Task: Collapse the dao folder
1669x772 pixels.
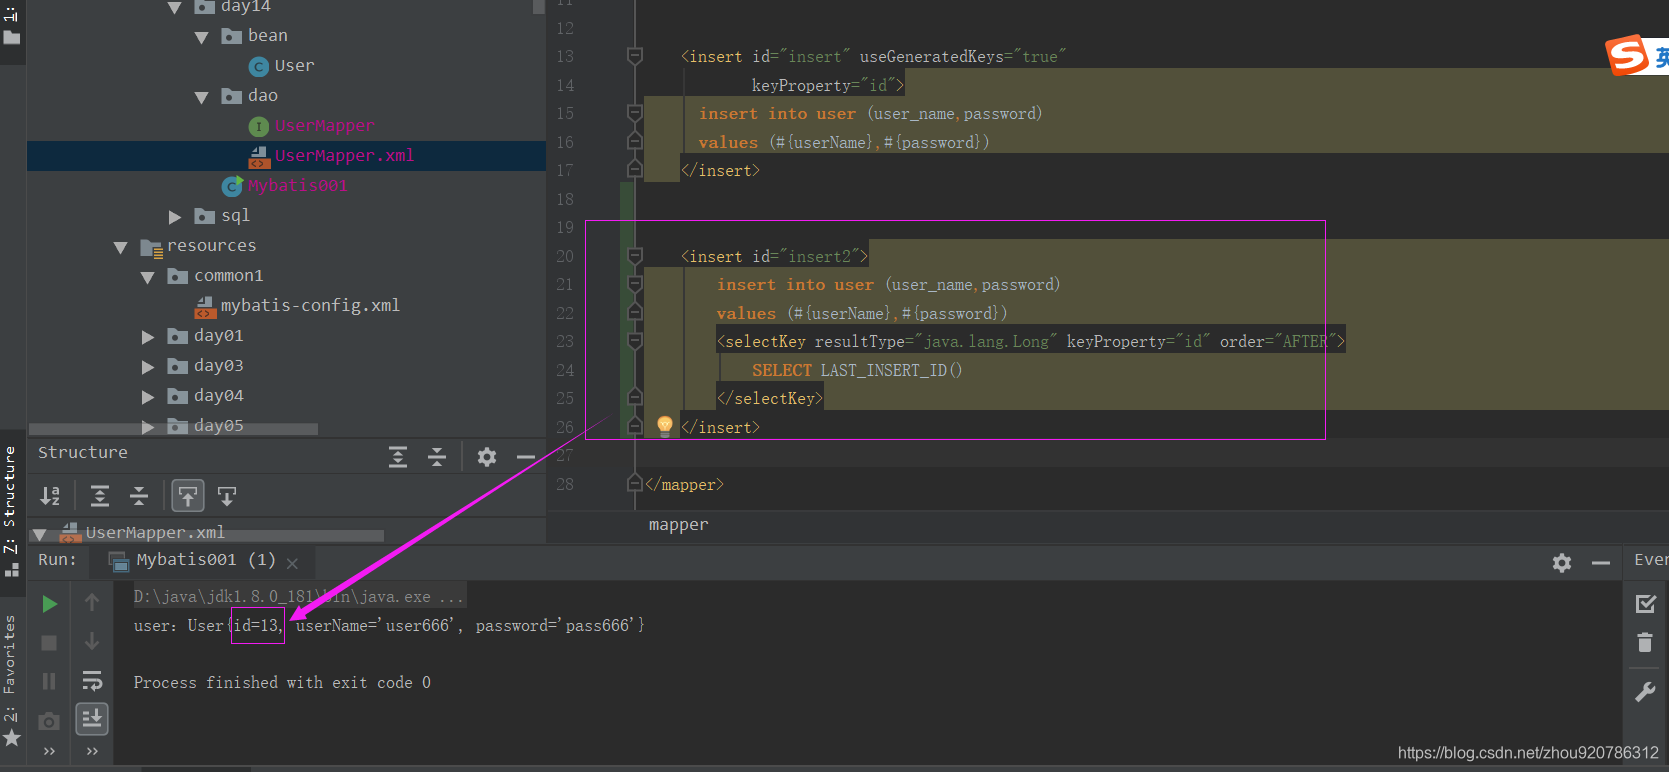Action: (x=201, y=97)
